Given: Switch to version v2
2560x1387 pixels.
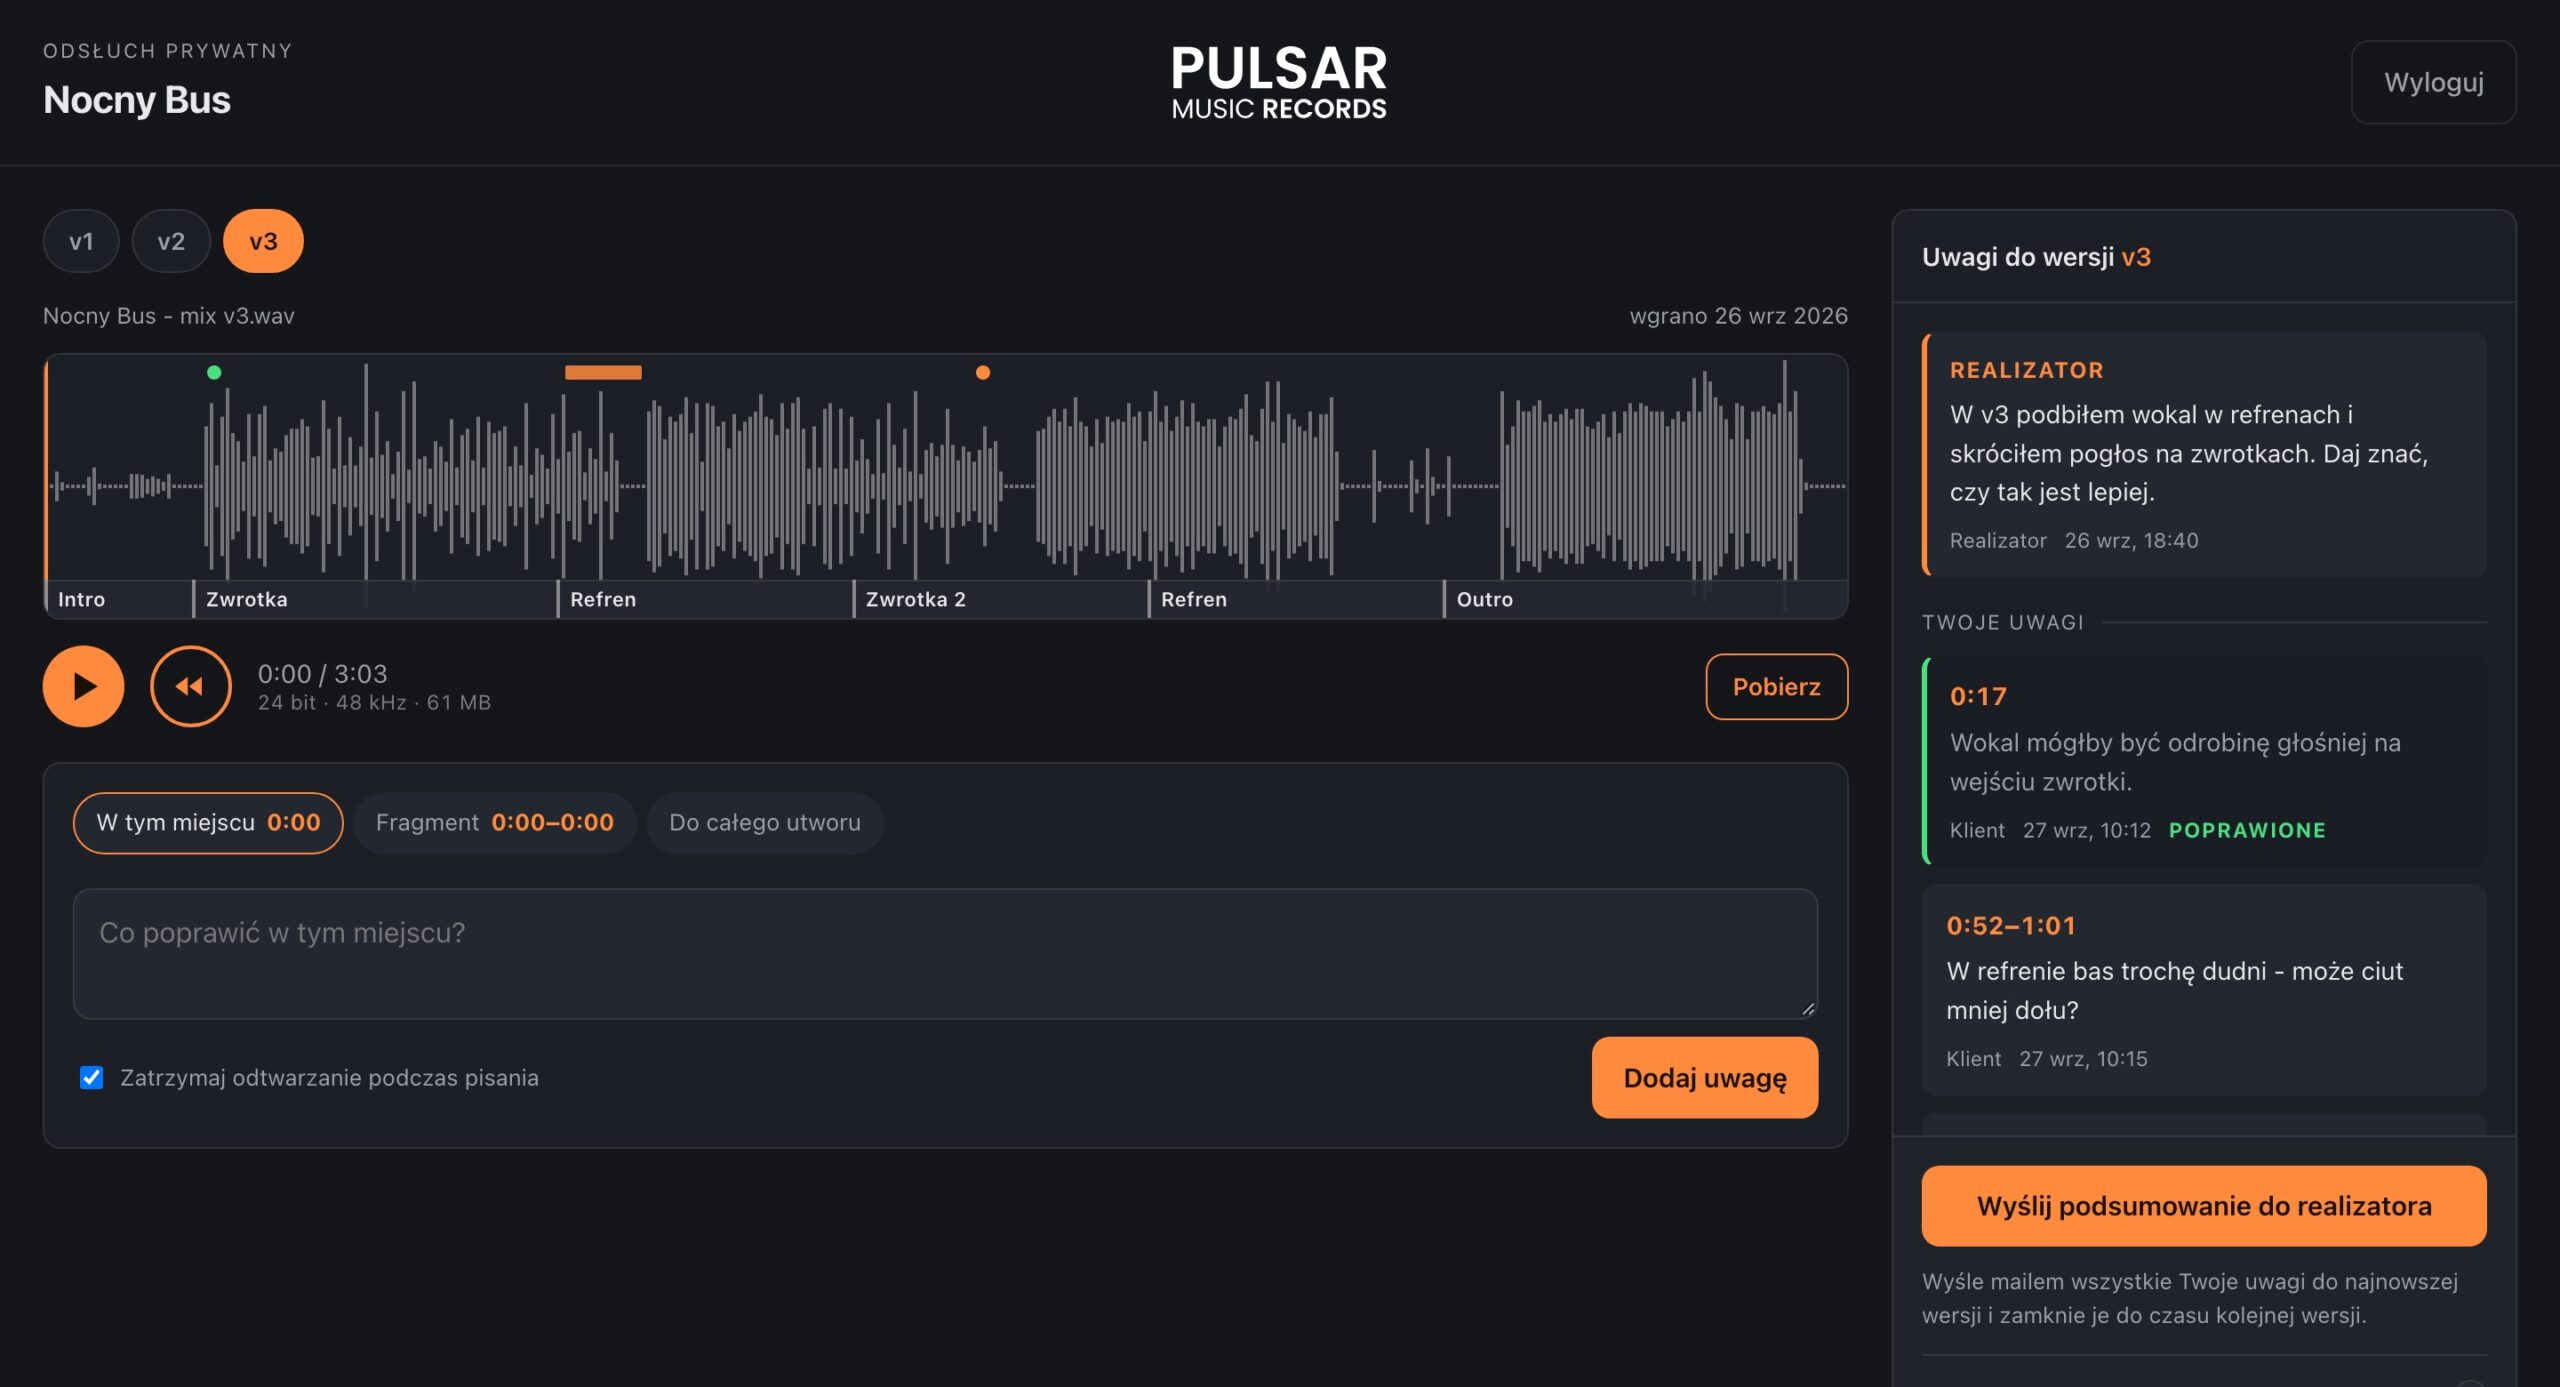Looking at the screenshot, I should click(171, 241).
